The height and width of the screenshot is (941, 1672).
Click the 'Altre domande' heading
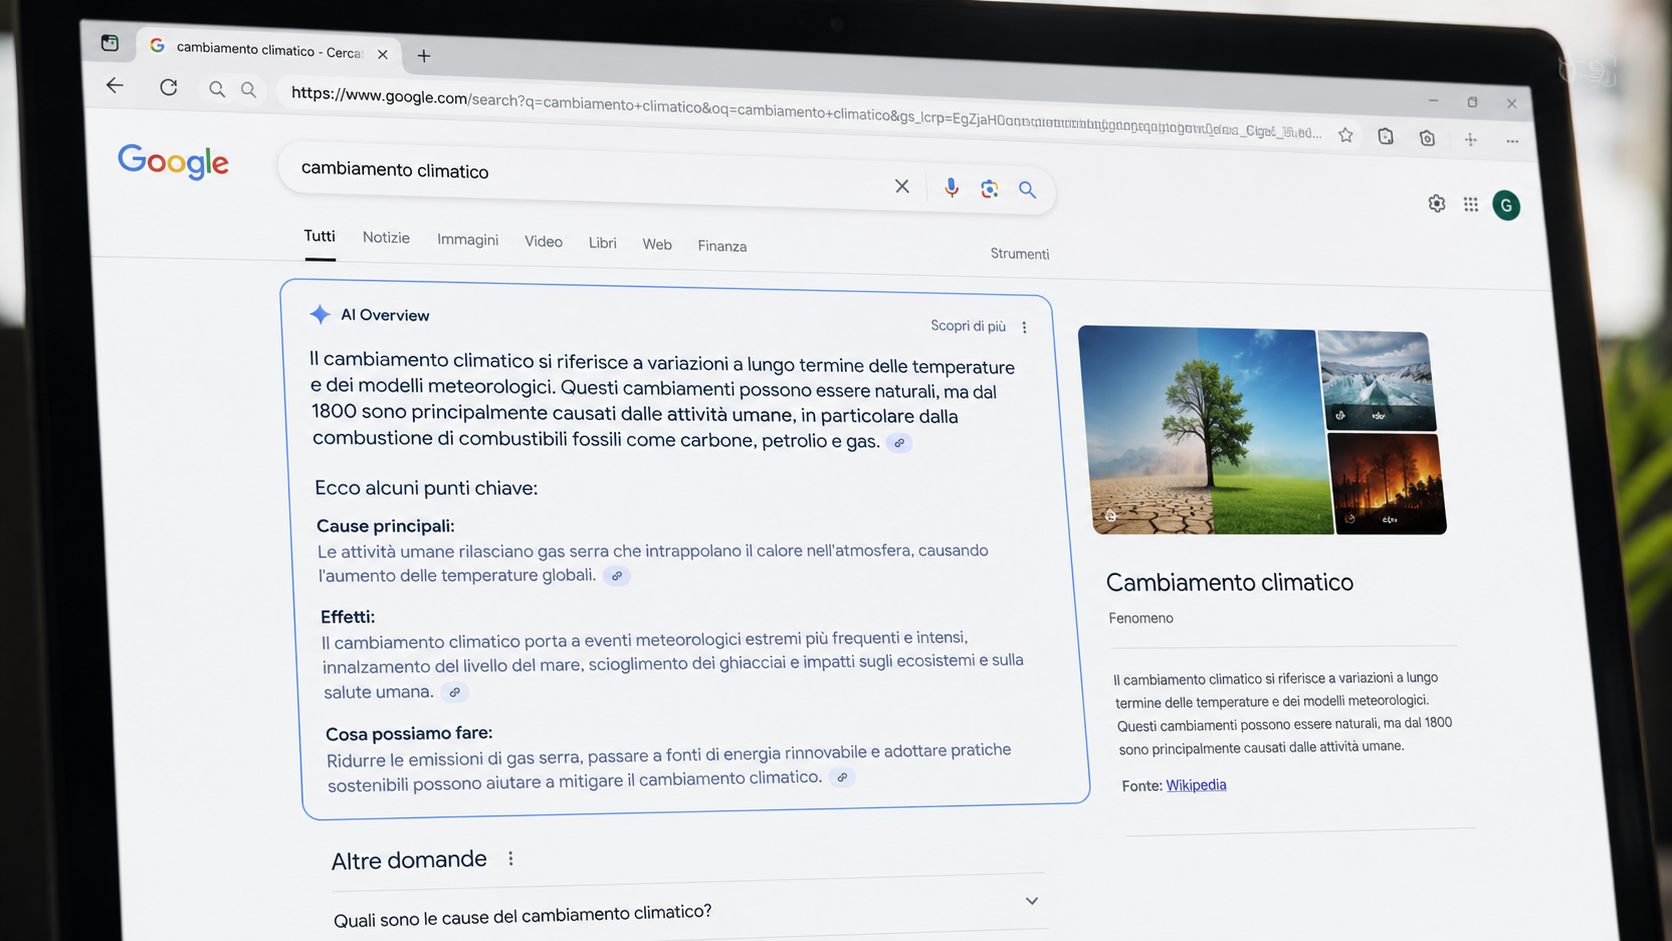[x=409, y=860]
